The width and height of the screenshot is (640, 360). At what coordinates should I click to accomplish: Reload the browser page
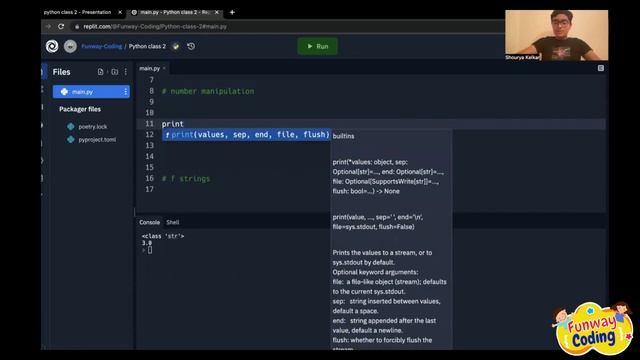(61, 27)
